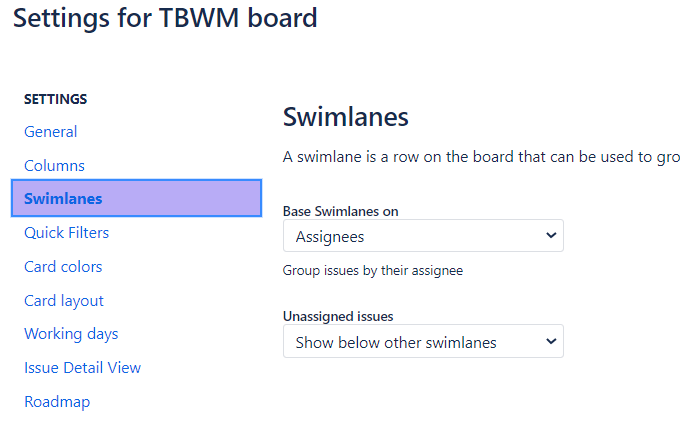Open the General settings page

click(x=51, y=132)
